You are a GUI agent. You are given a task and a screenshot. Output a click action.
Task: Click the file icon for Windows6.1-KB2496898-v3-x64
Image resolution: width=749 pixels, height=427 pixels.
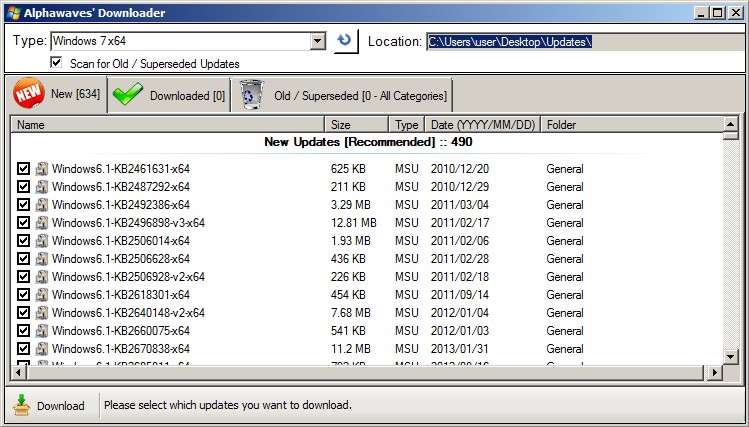pos(42,223)
